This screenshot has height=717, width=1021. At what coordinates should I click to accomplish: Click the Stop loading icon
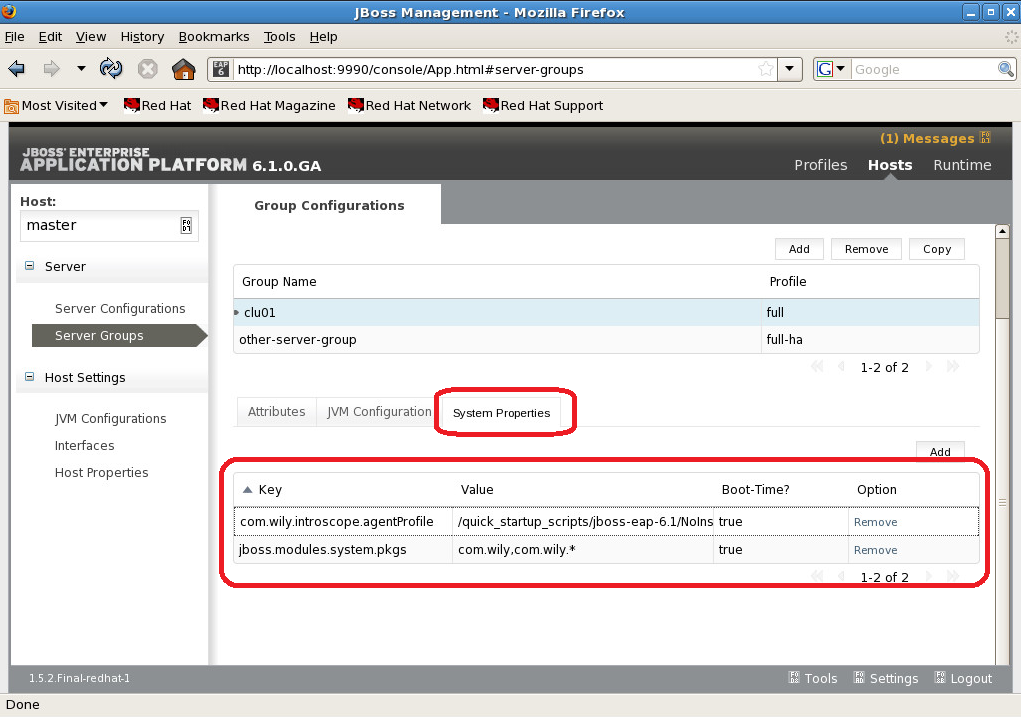pos(147,68)
